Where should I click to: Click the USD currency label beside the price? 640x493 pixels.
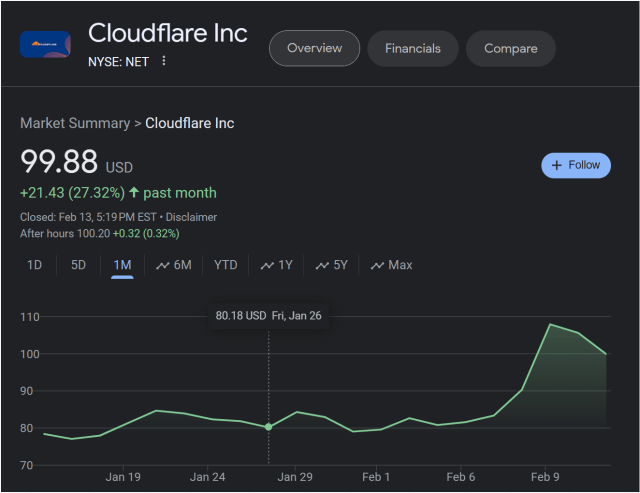119,167
